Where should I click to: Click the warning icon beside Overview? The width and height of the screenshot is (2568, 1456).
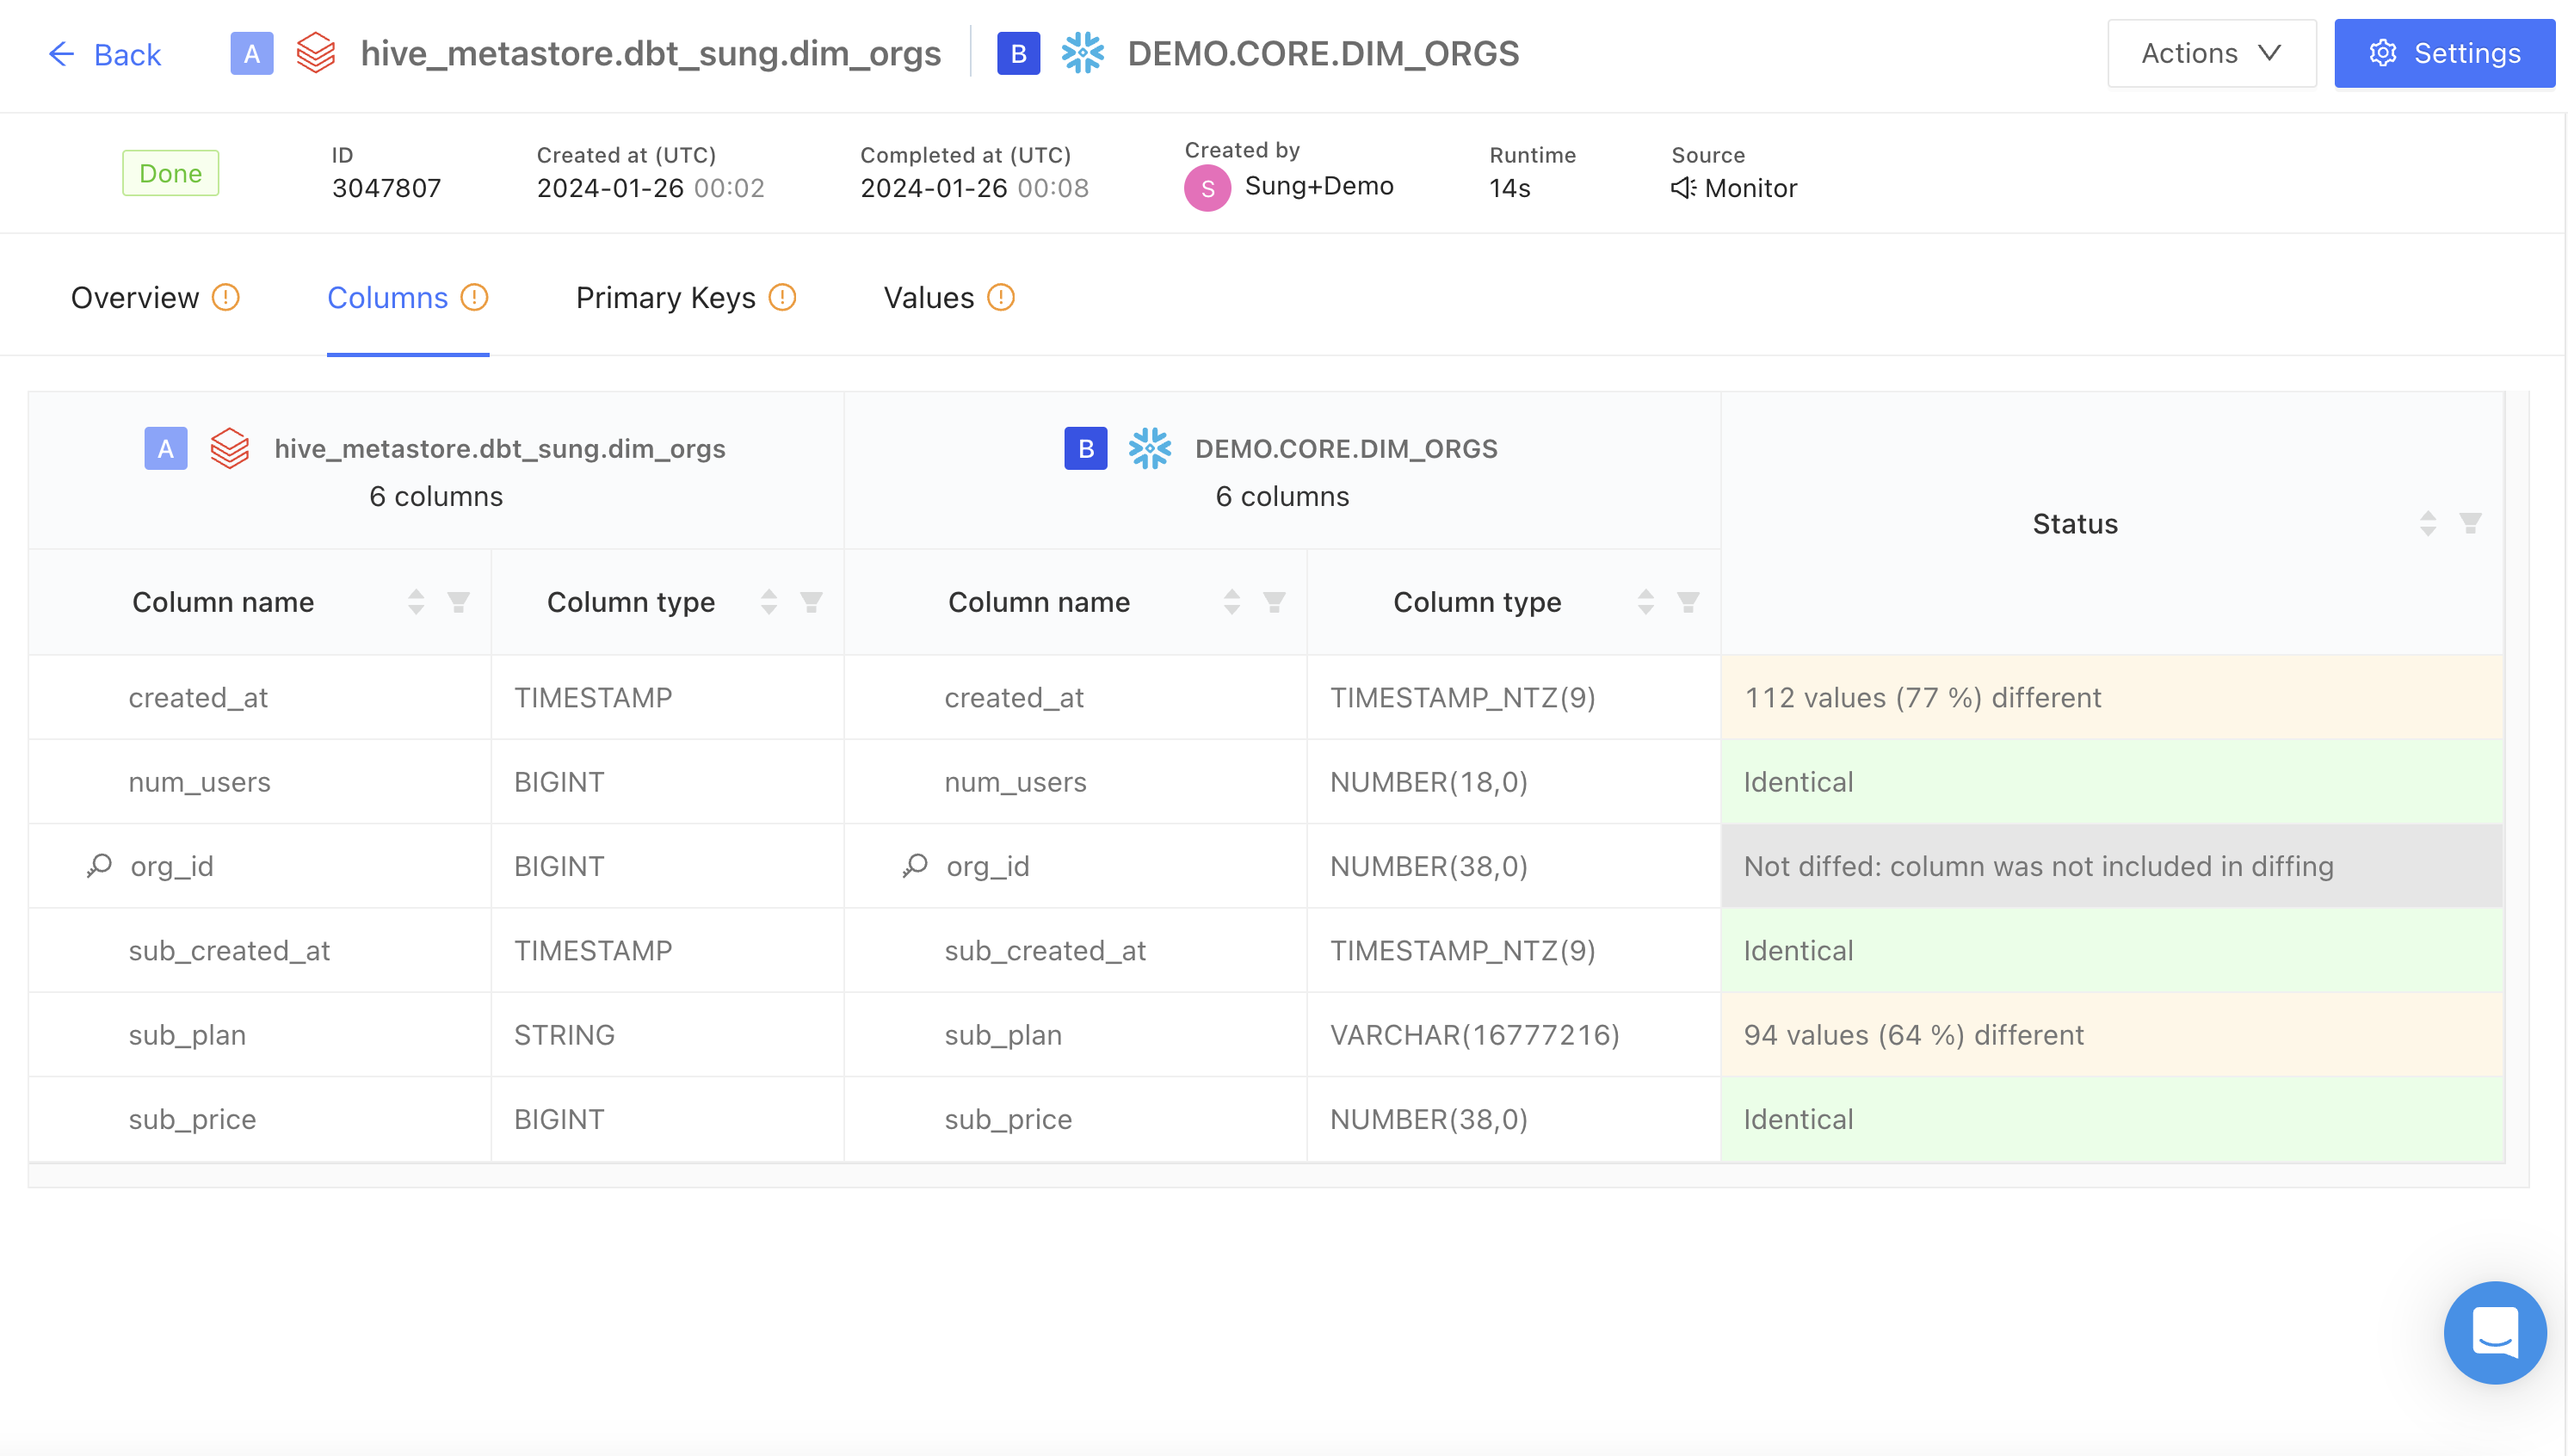click(226, 298)
